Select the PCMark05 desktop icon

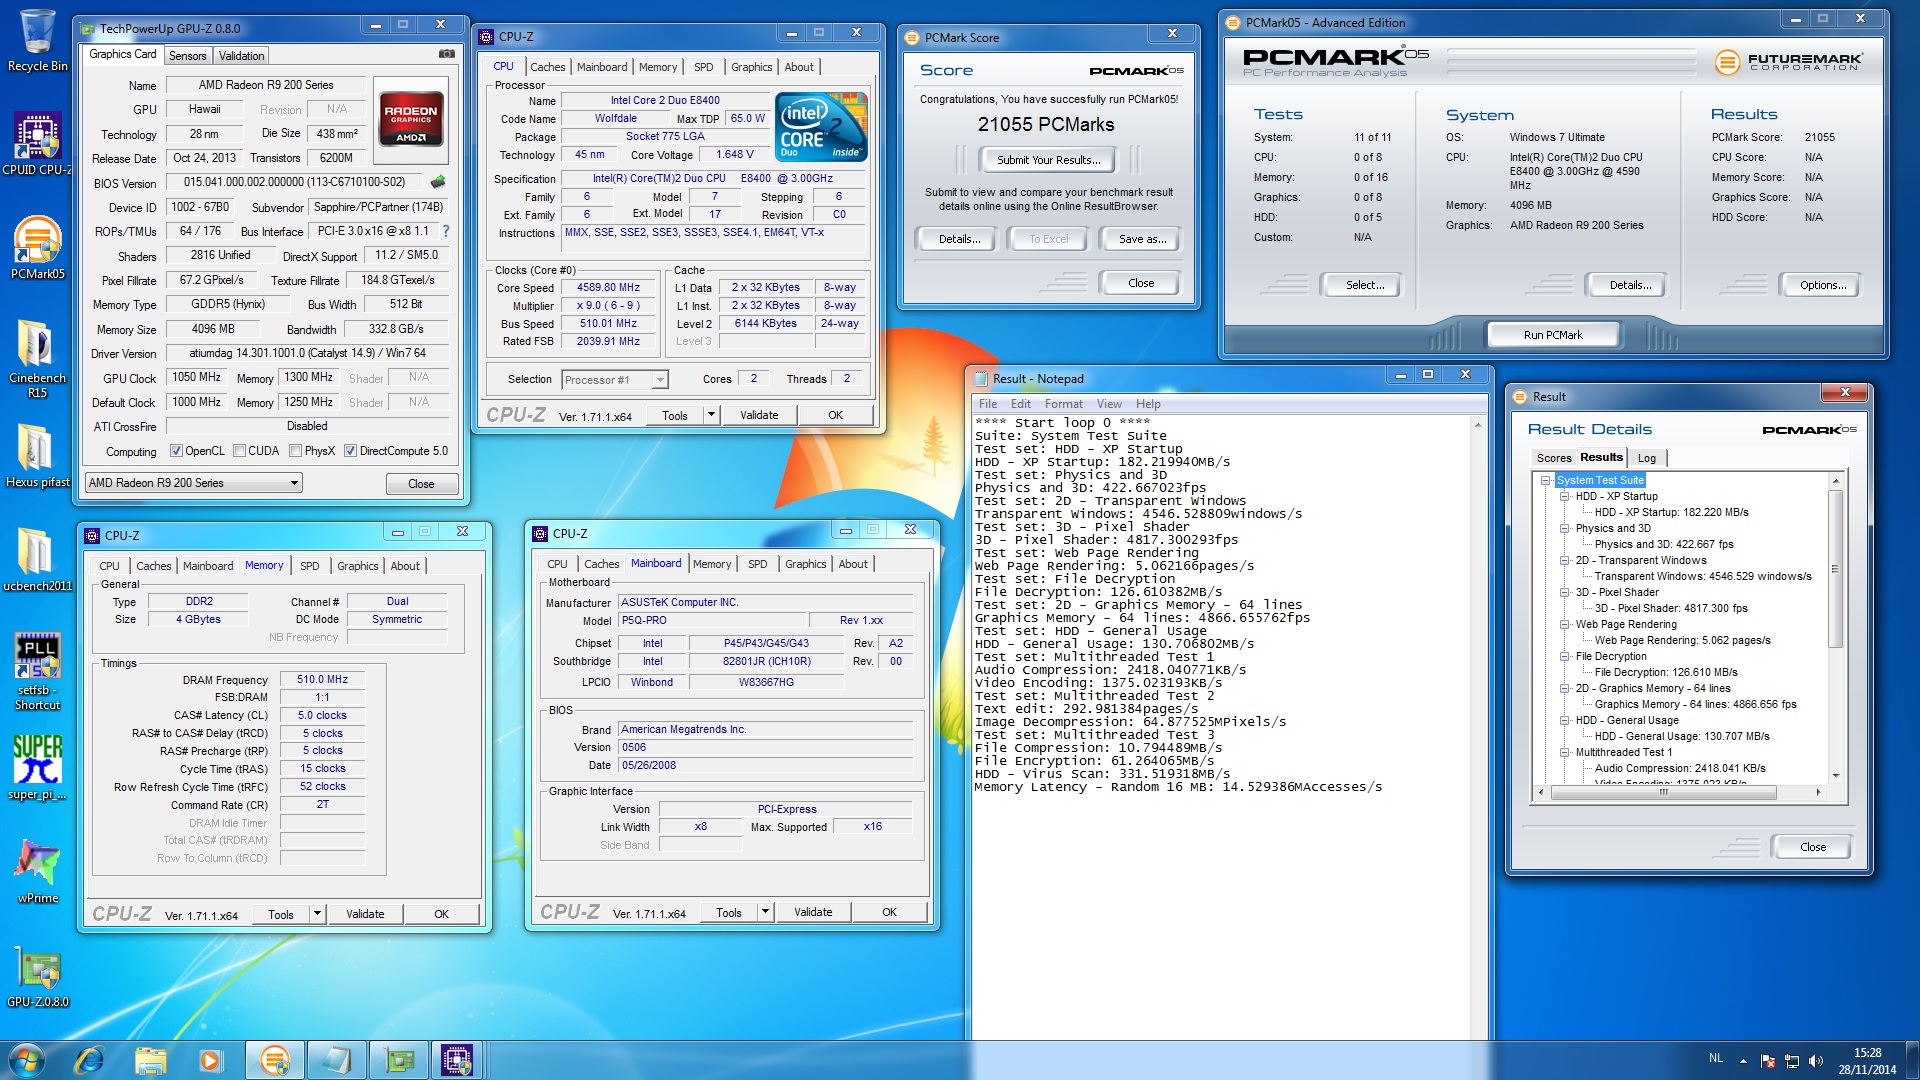[x=38, y=248]
